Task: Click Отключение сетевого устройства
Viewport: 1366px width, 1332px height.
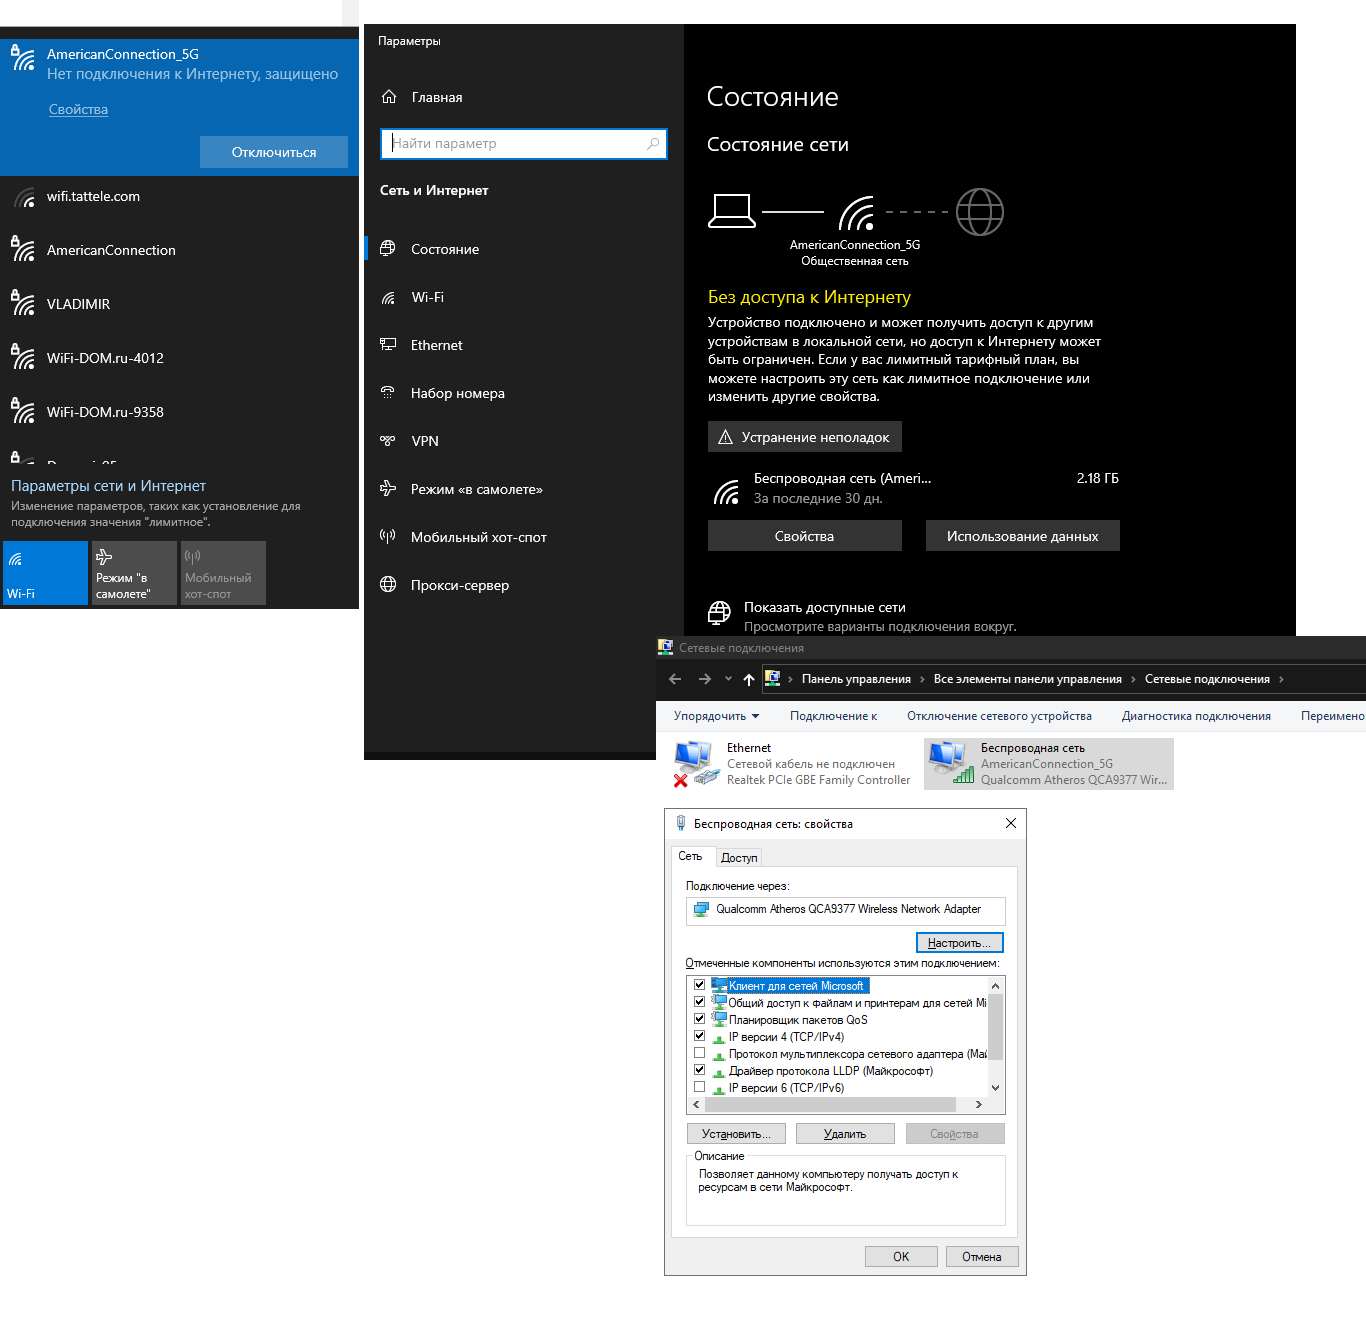Action: point(999,716)
